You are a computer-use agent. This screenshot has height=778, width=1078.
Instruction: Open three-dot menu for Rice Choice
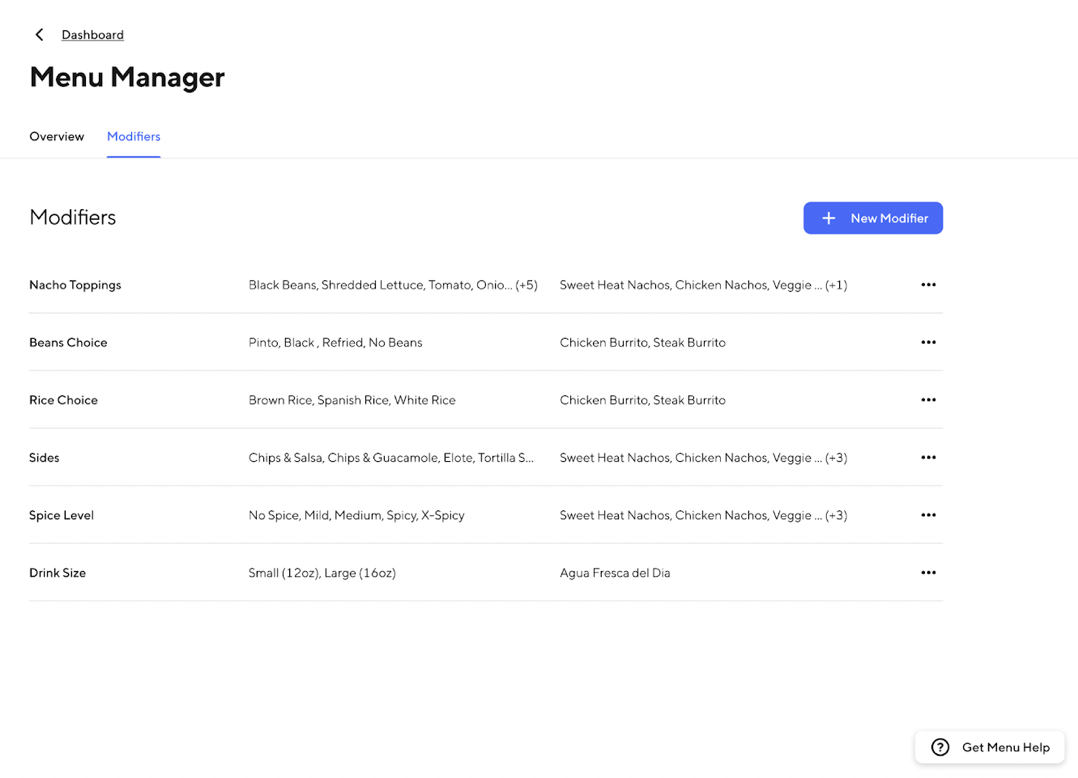928,400
